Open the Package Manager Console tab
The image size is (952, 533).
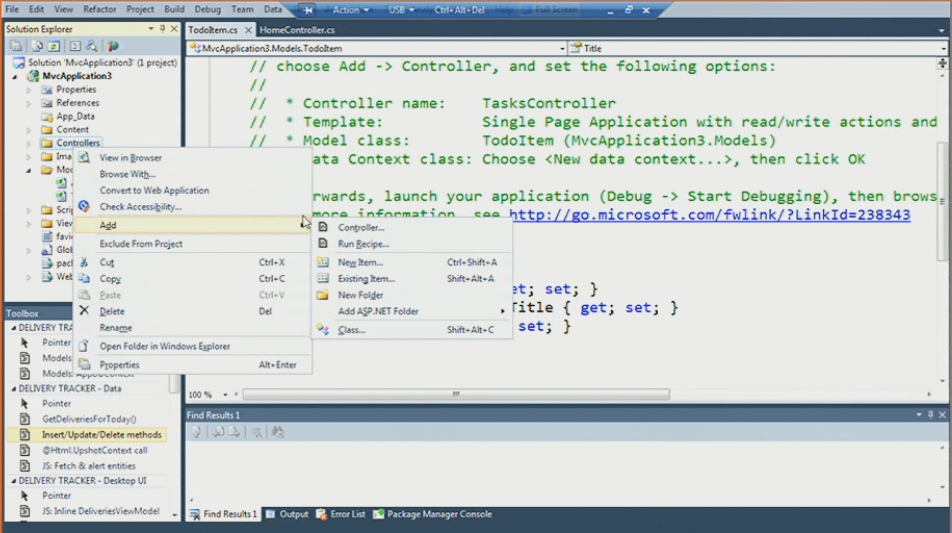(x=432, y=514)
